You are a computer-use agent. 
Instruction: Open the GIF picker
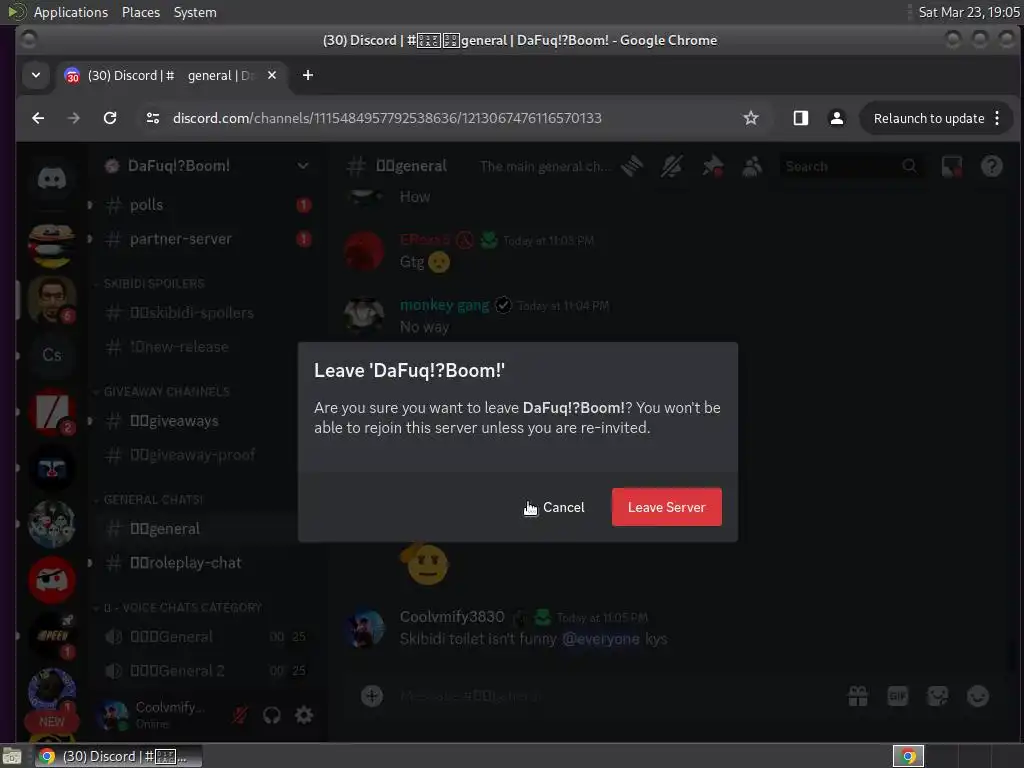(x=898, y=696)
